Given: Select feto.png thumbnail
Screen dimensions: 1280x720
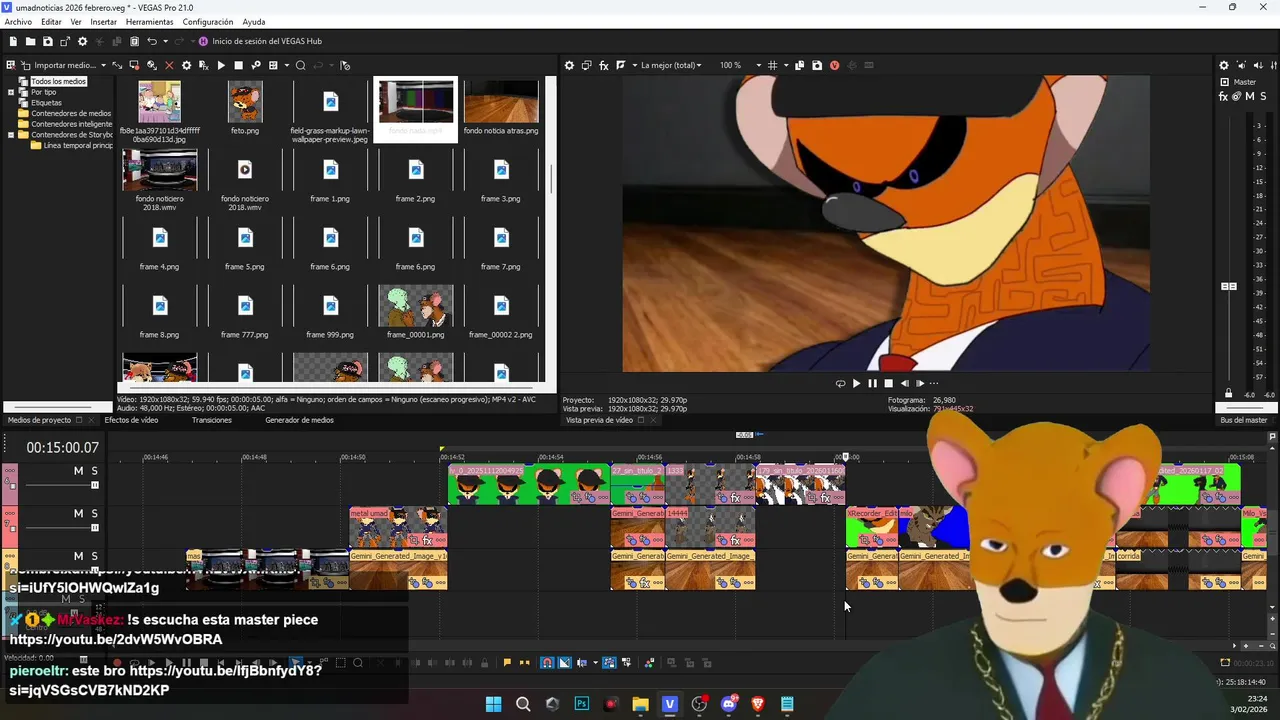Looking at the screenshot, I should [245, 102].
